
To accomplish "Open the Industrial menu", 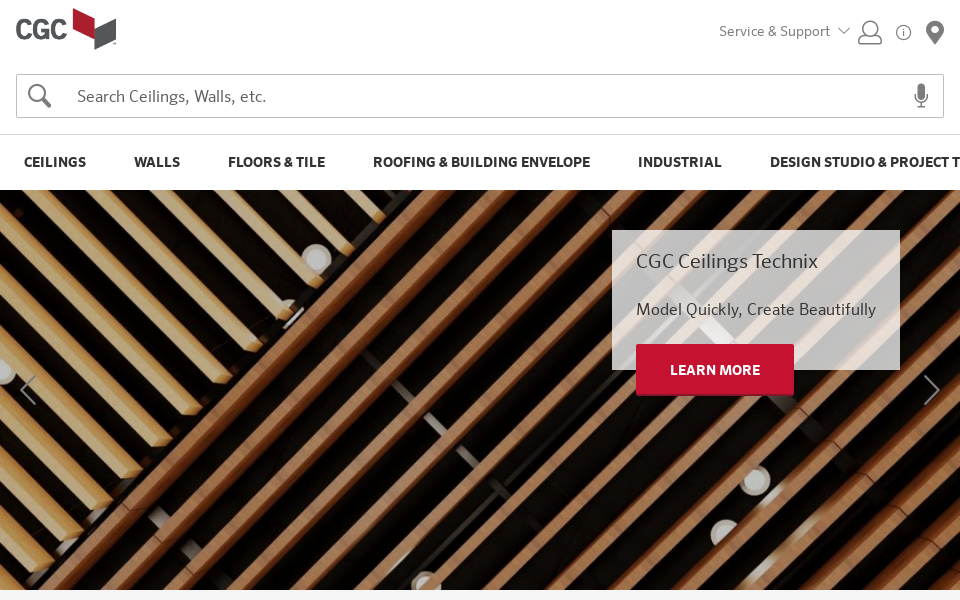I will coord(680,162).
